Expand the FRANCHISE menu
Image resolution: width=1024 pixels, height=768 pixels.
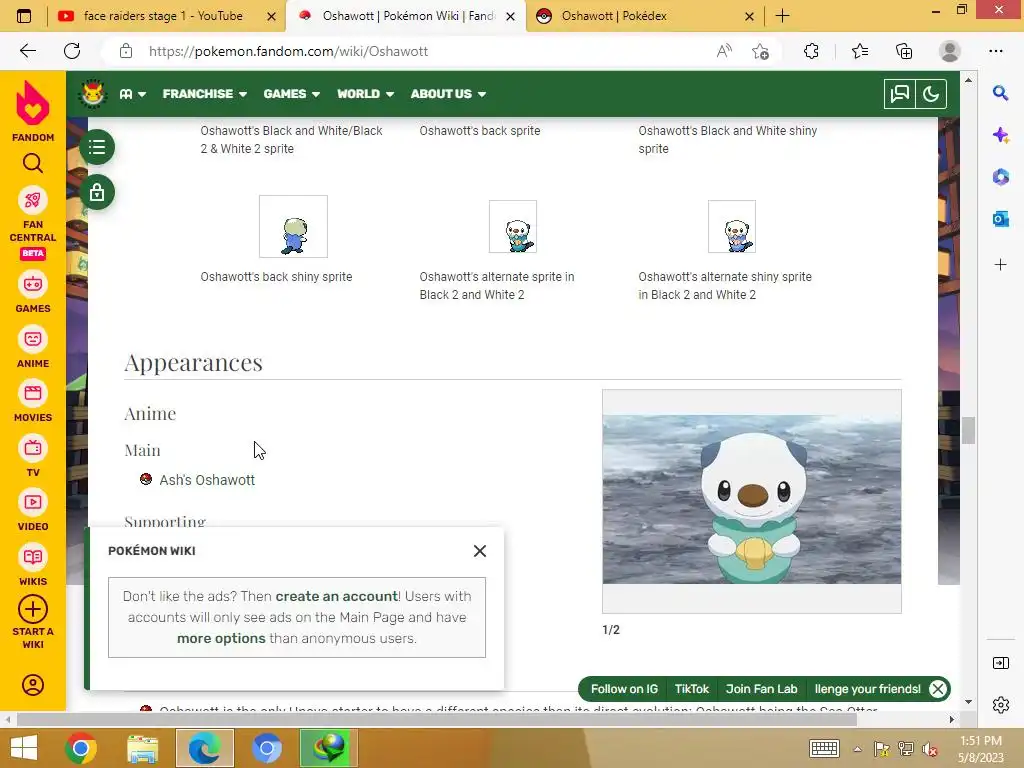coord(204,94)
